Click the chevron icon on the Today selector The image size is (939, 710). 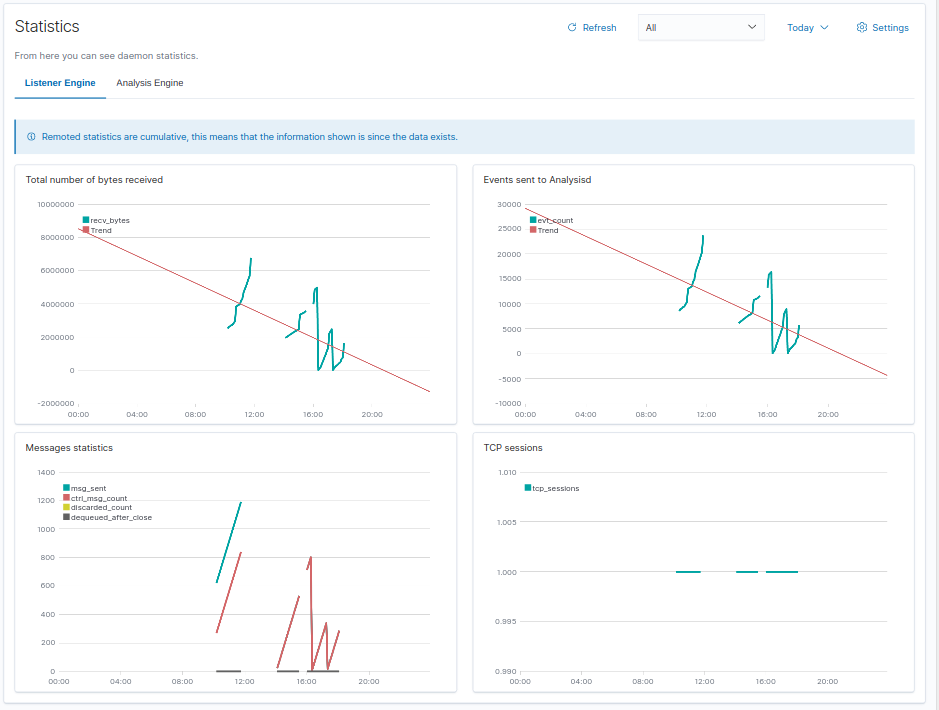[x=823, y=27]
